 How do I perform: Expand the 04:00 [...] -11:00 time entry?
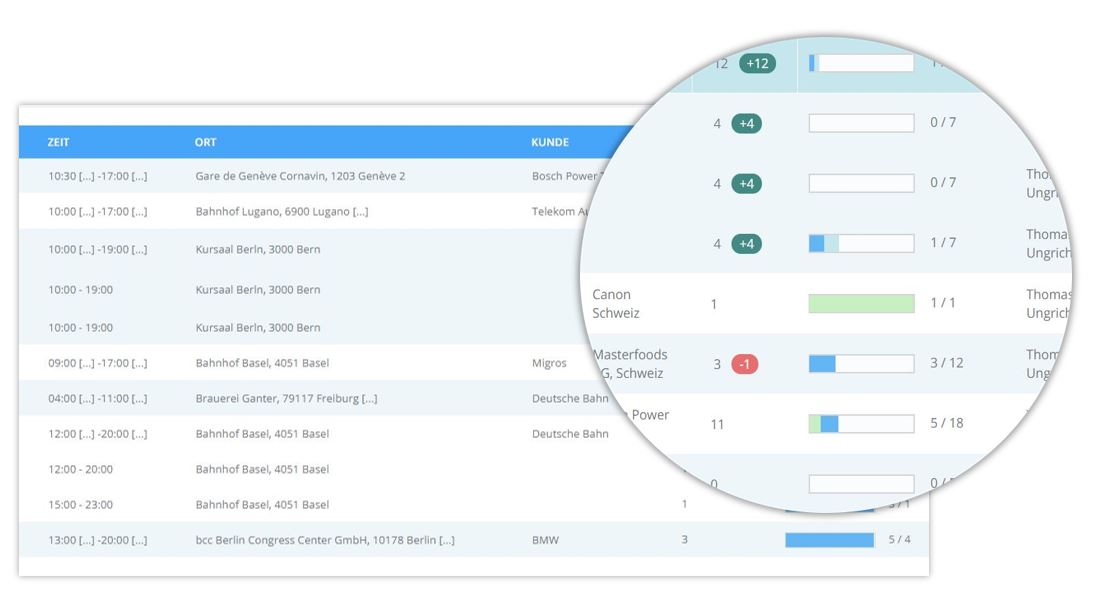click(97, 398)
